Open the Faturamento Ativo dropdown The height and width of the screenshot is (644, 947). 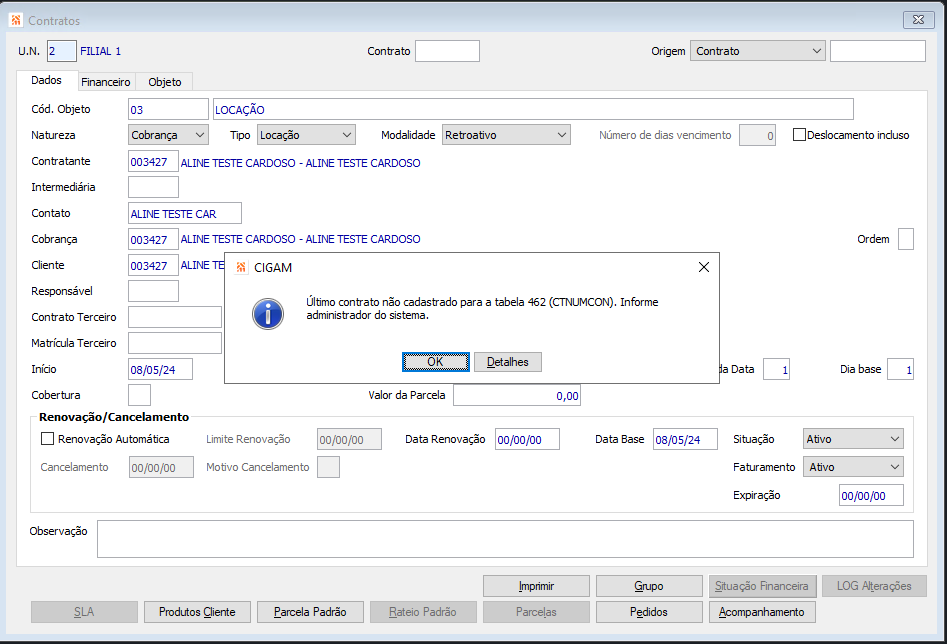click(x=853, y=466)
